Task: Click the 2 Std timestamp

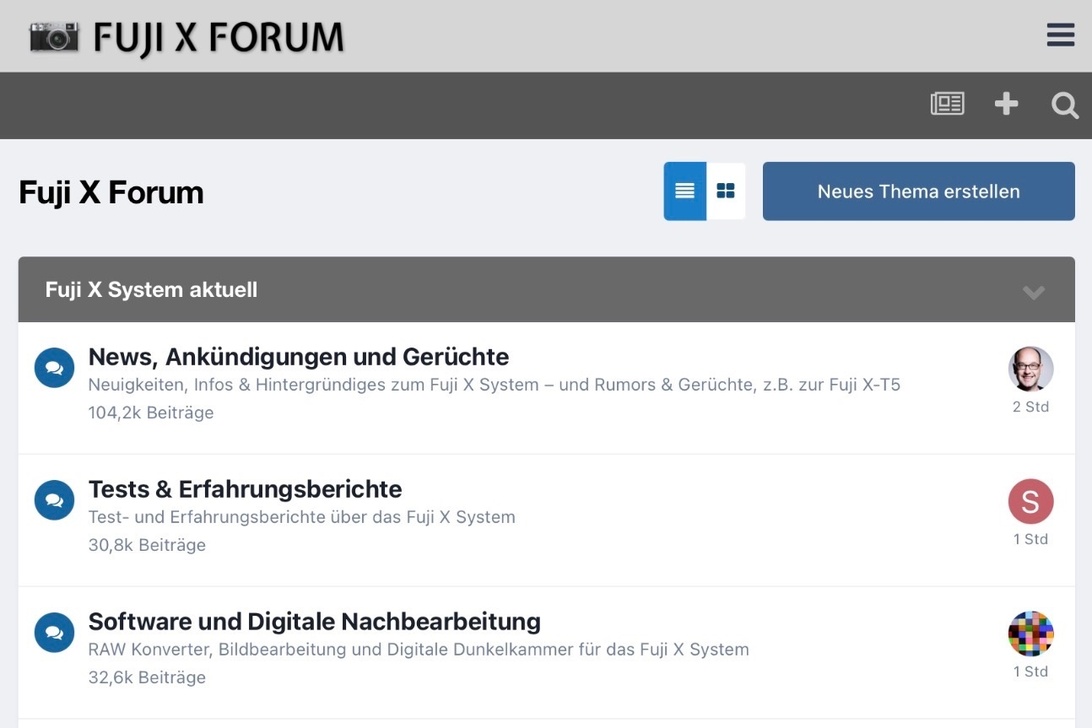Action: coord(1030,407)
